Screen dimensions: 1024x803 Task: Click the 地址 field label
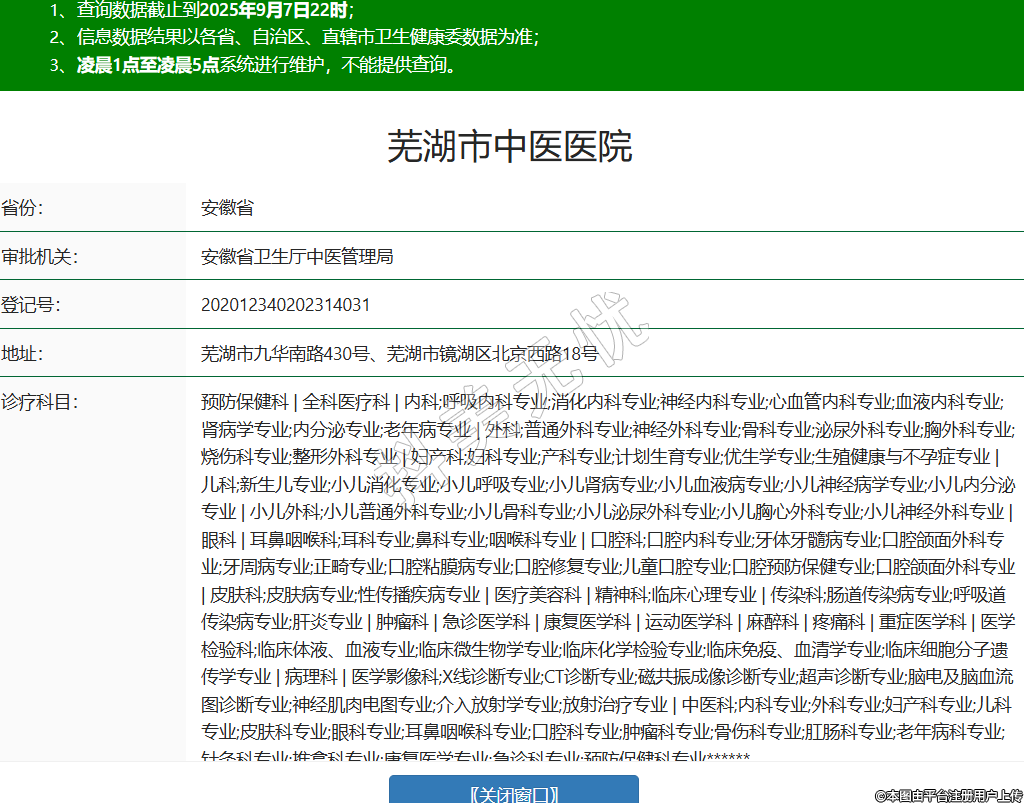[x=23, y=353]
